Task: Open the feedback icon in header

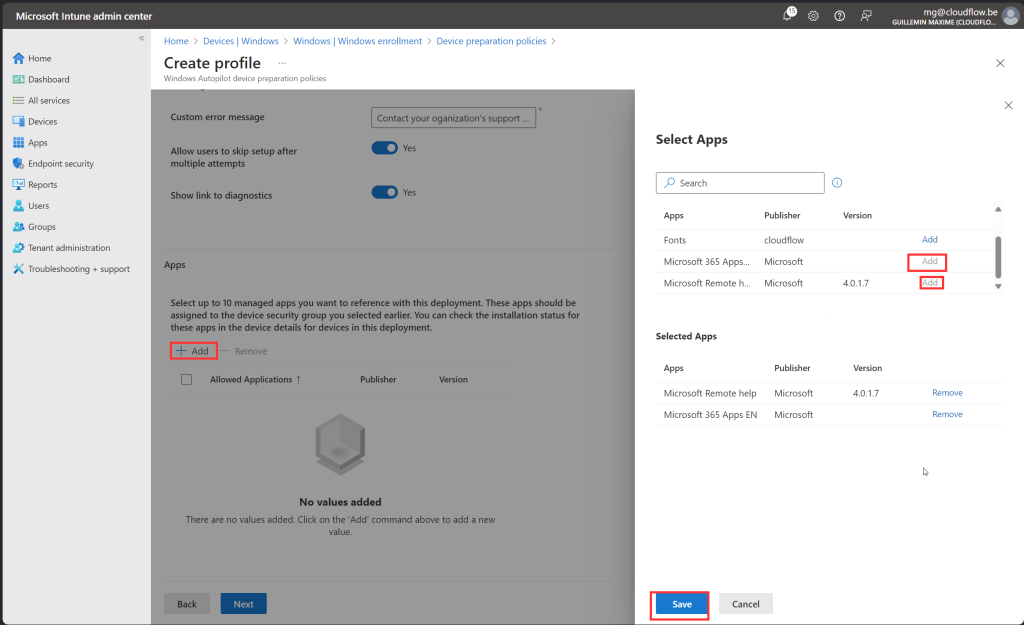Action: 866,16
